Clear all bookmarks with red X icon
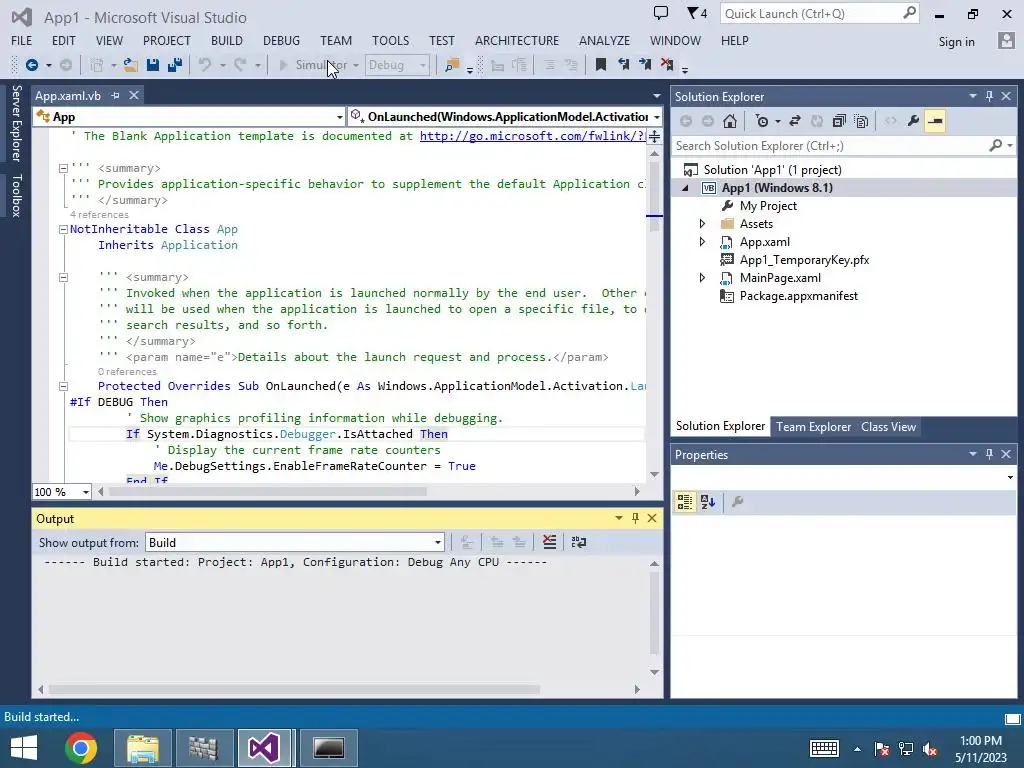The height and width of the screenshot is (768, 1024). pyautogui.click(x=667, y=64)
